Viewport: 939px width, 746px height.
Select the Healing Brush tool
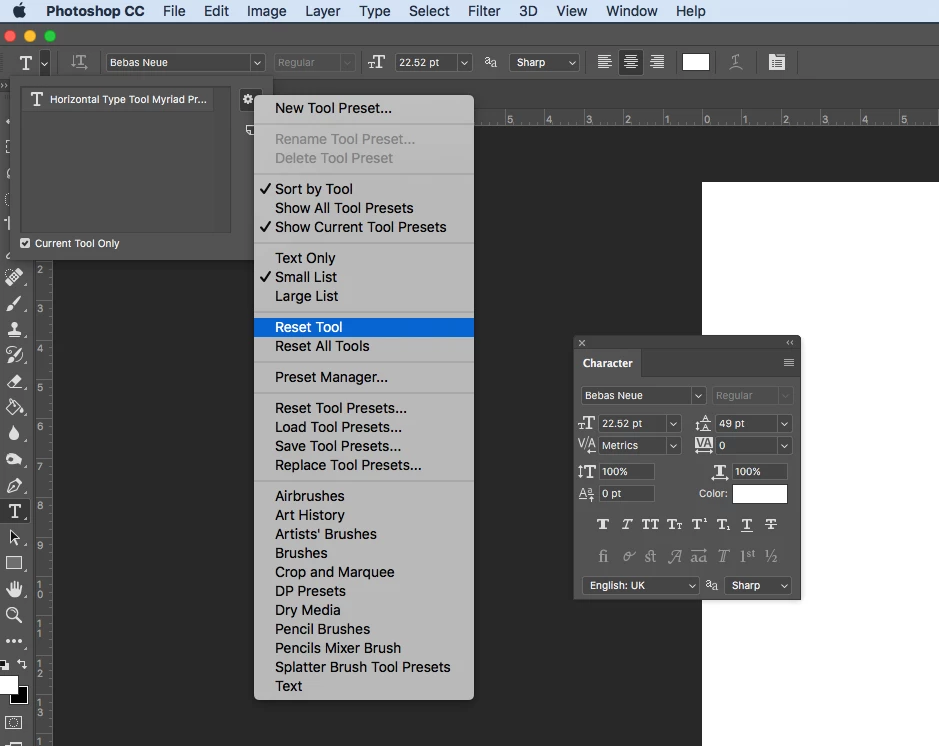pyautogui.click(x=14, y=277)
